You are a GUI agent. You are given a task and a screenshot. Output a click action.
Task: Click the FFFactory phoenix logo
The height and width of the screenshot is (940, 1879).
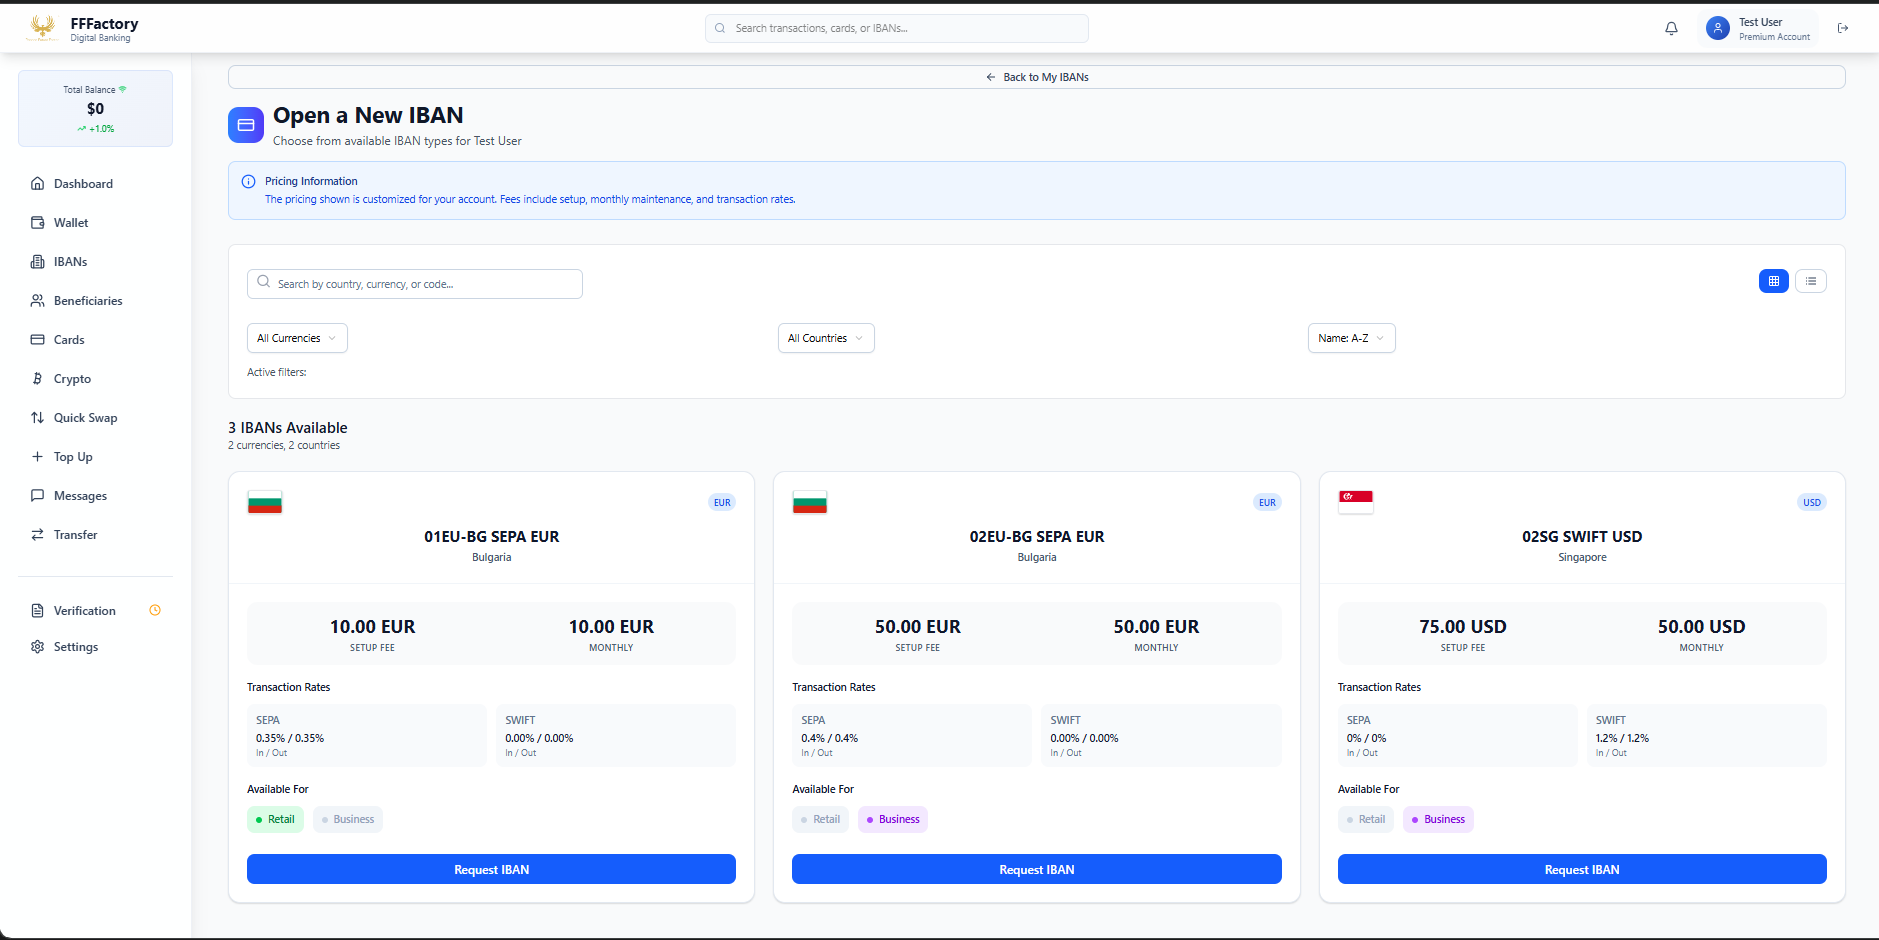[42, 29]
